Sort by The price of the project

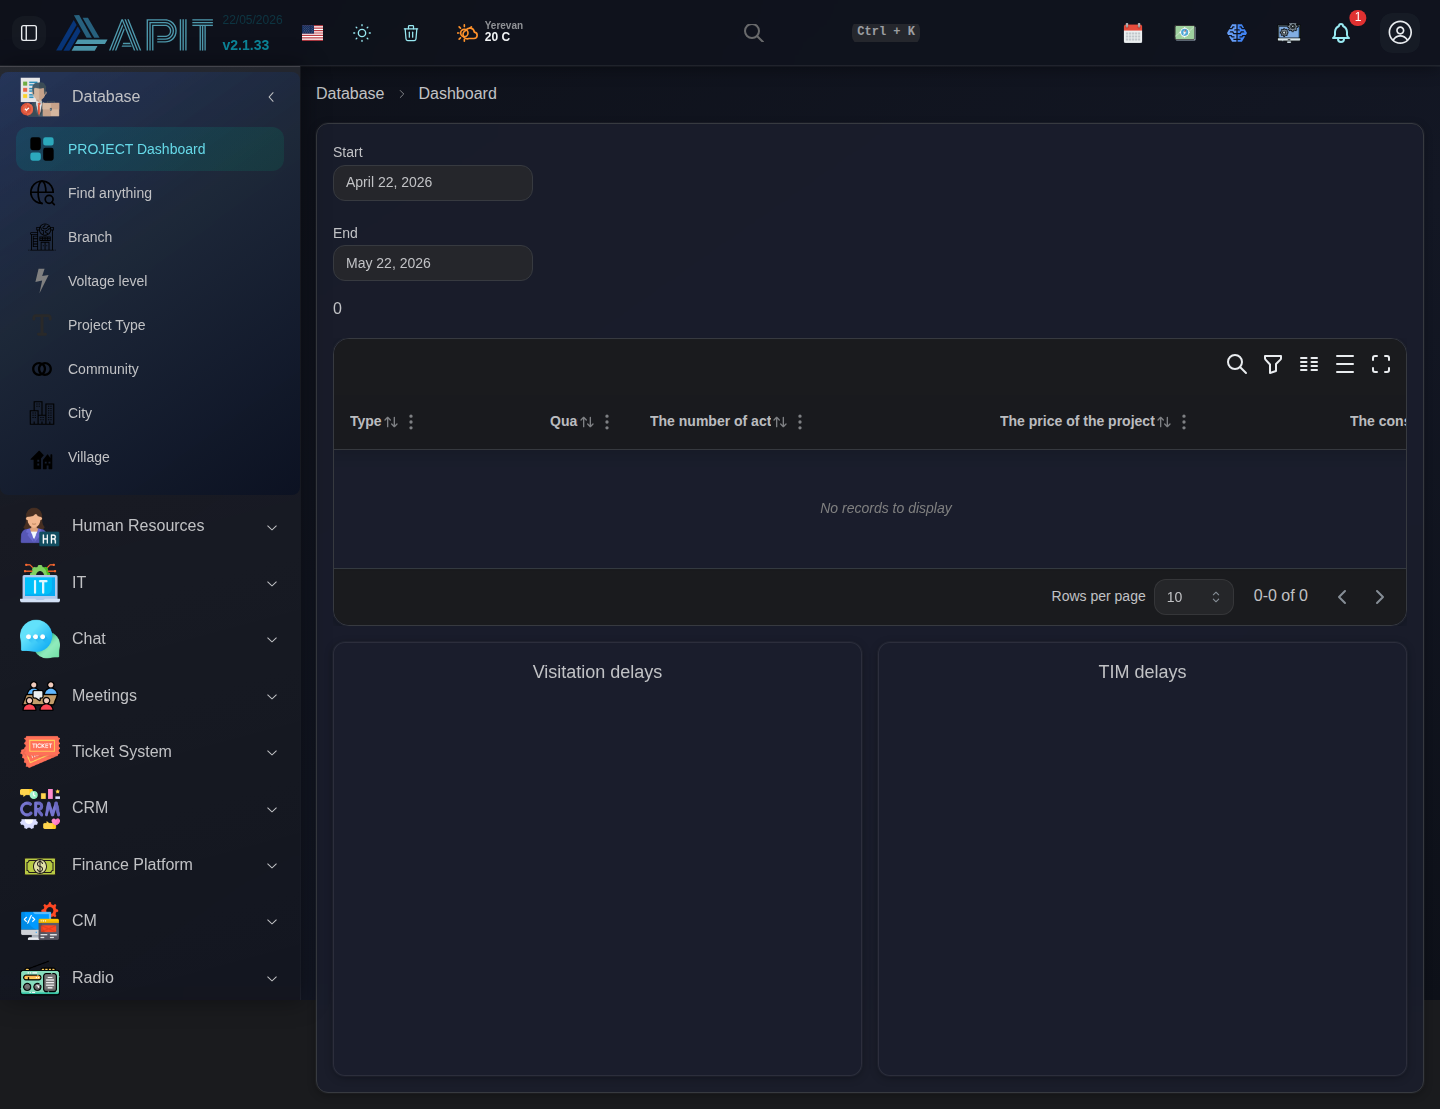1164,422
